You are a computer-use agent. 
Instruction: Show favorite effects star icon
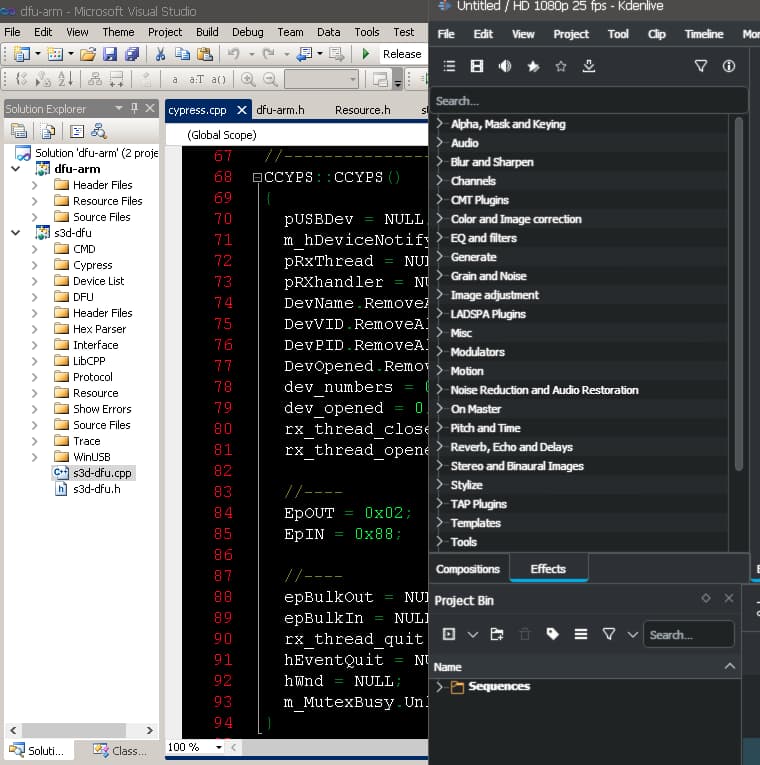tap(561, 66)
